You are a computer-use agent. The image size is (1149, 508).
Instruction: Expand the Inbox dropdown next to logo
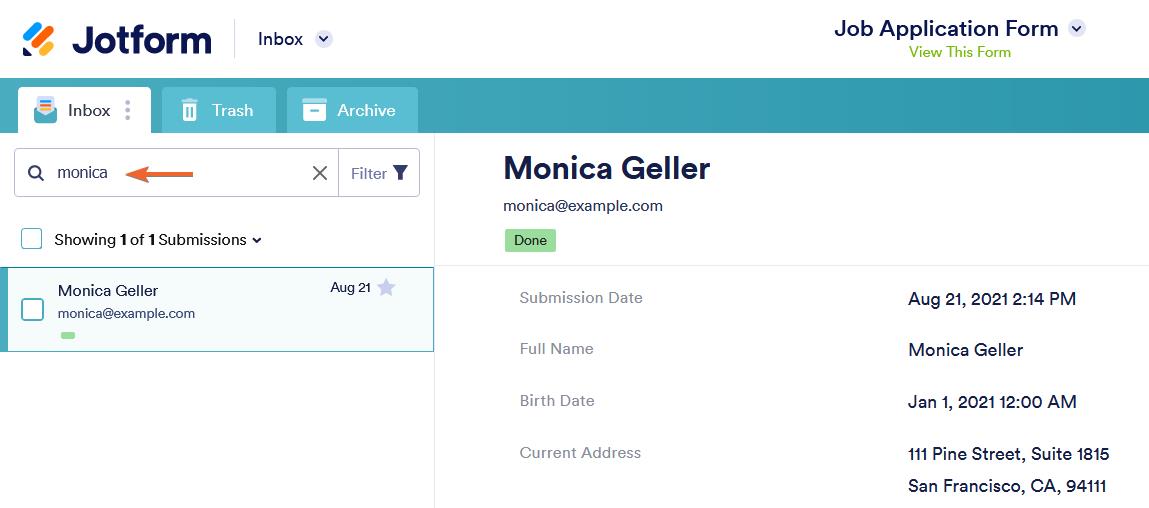click(x=323, y=39)
